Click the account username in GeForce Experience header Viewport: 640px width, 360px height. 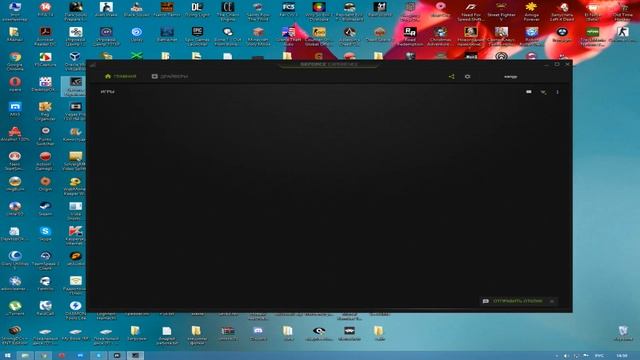tap(510, 76)
